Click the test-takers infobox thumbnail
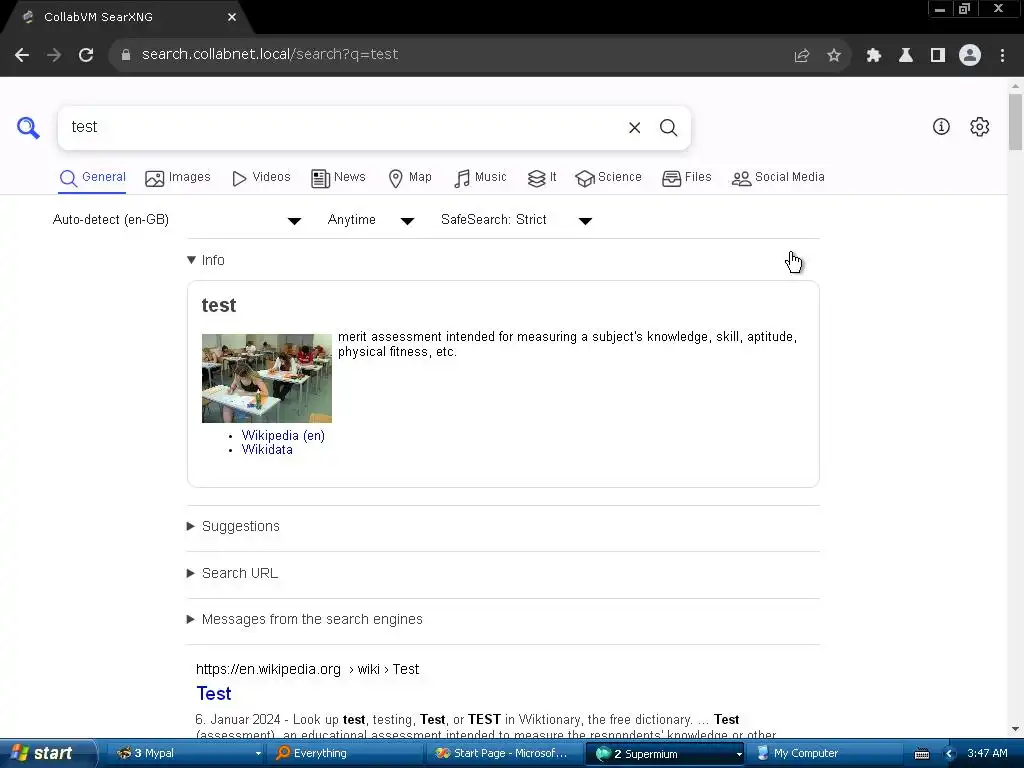The image size is (1024, 768). coord(266,378)
